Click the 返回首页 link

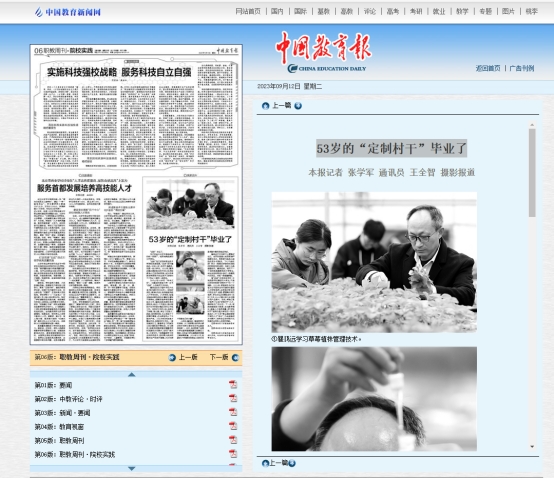point(488,68)
